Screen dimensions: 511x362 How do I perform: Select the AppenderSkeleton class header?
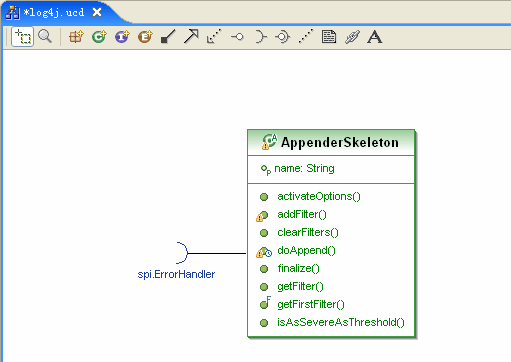coord(331,143)
